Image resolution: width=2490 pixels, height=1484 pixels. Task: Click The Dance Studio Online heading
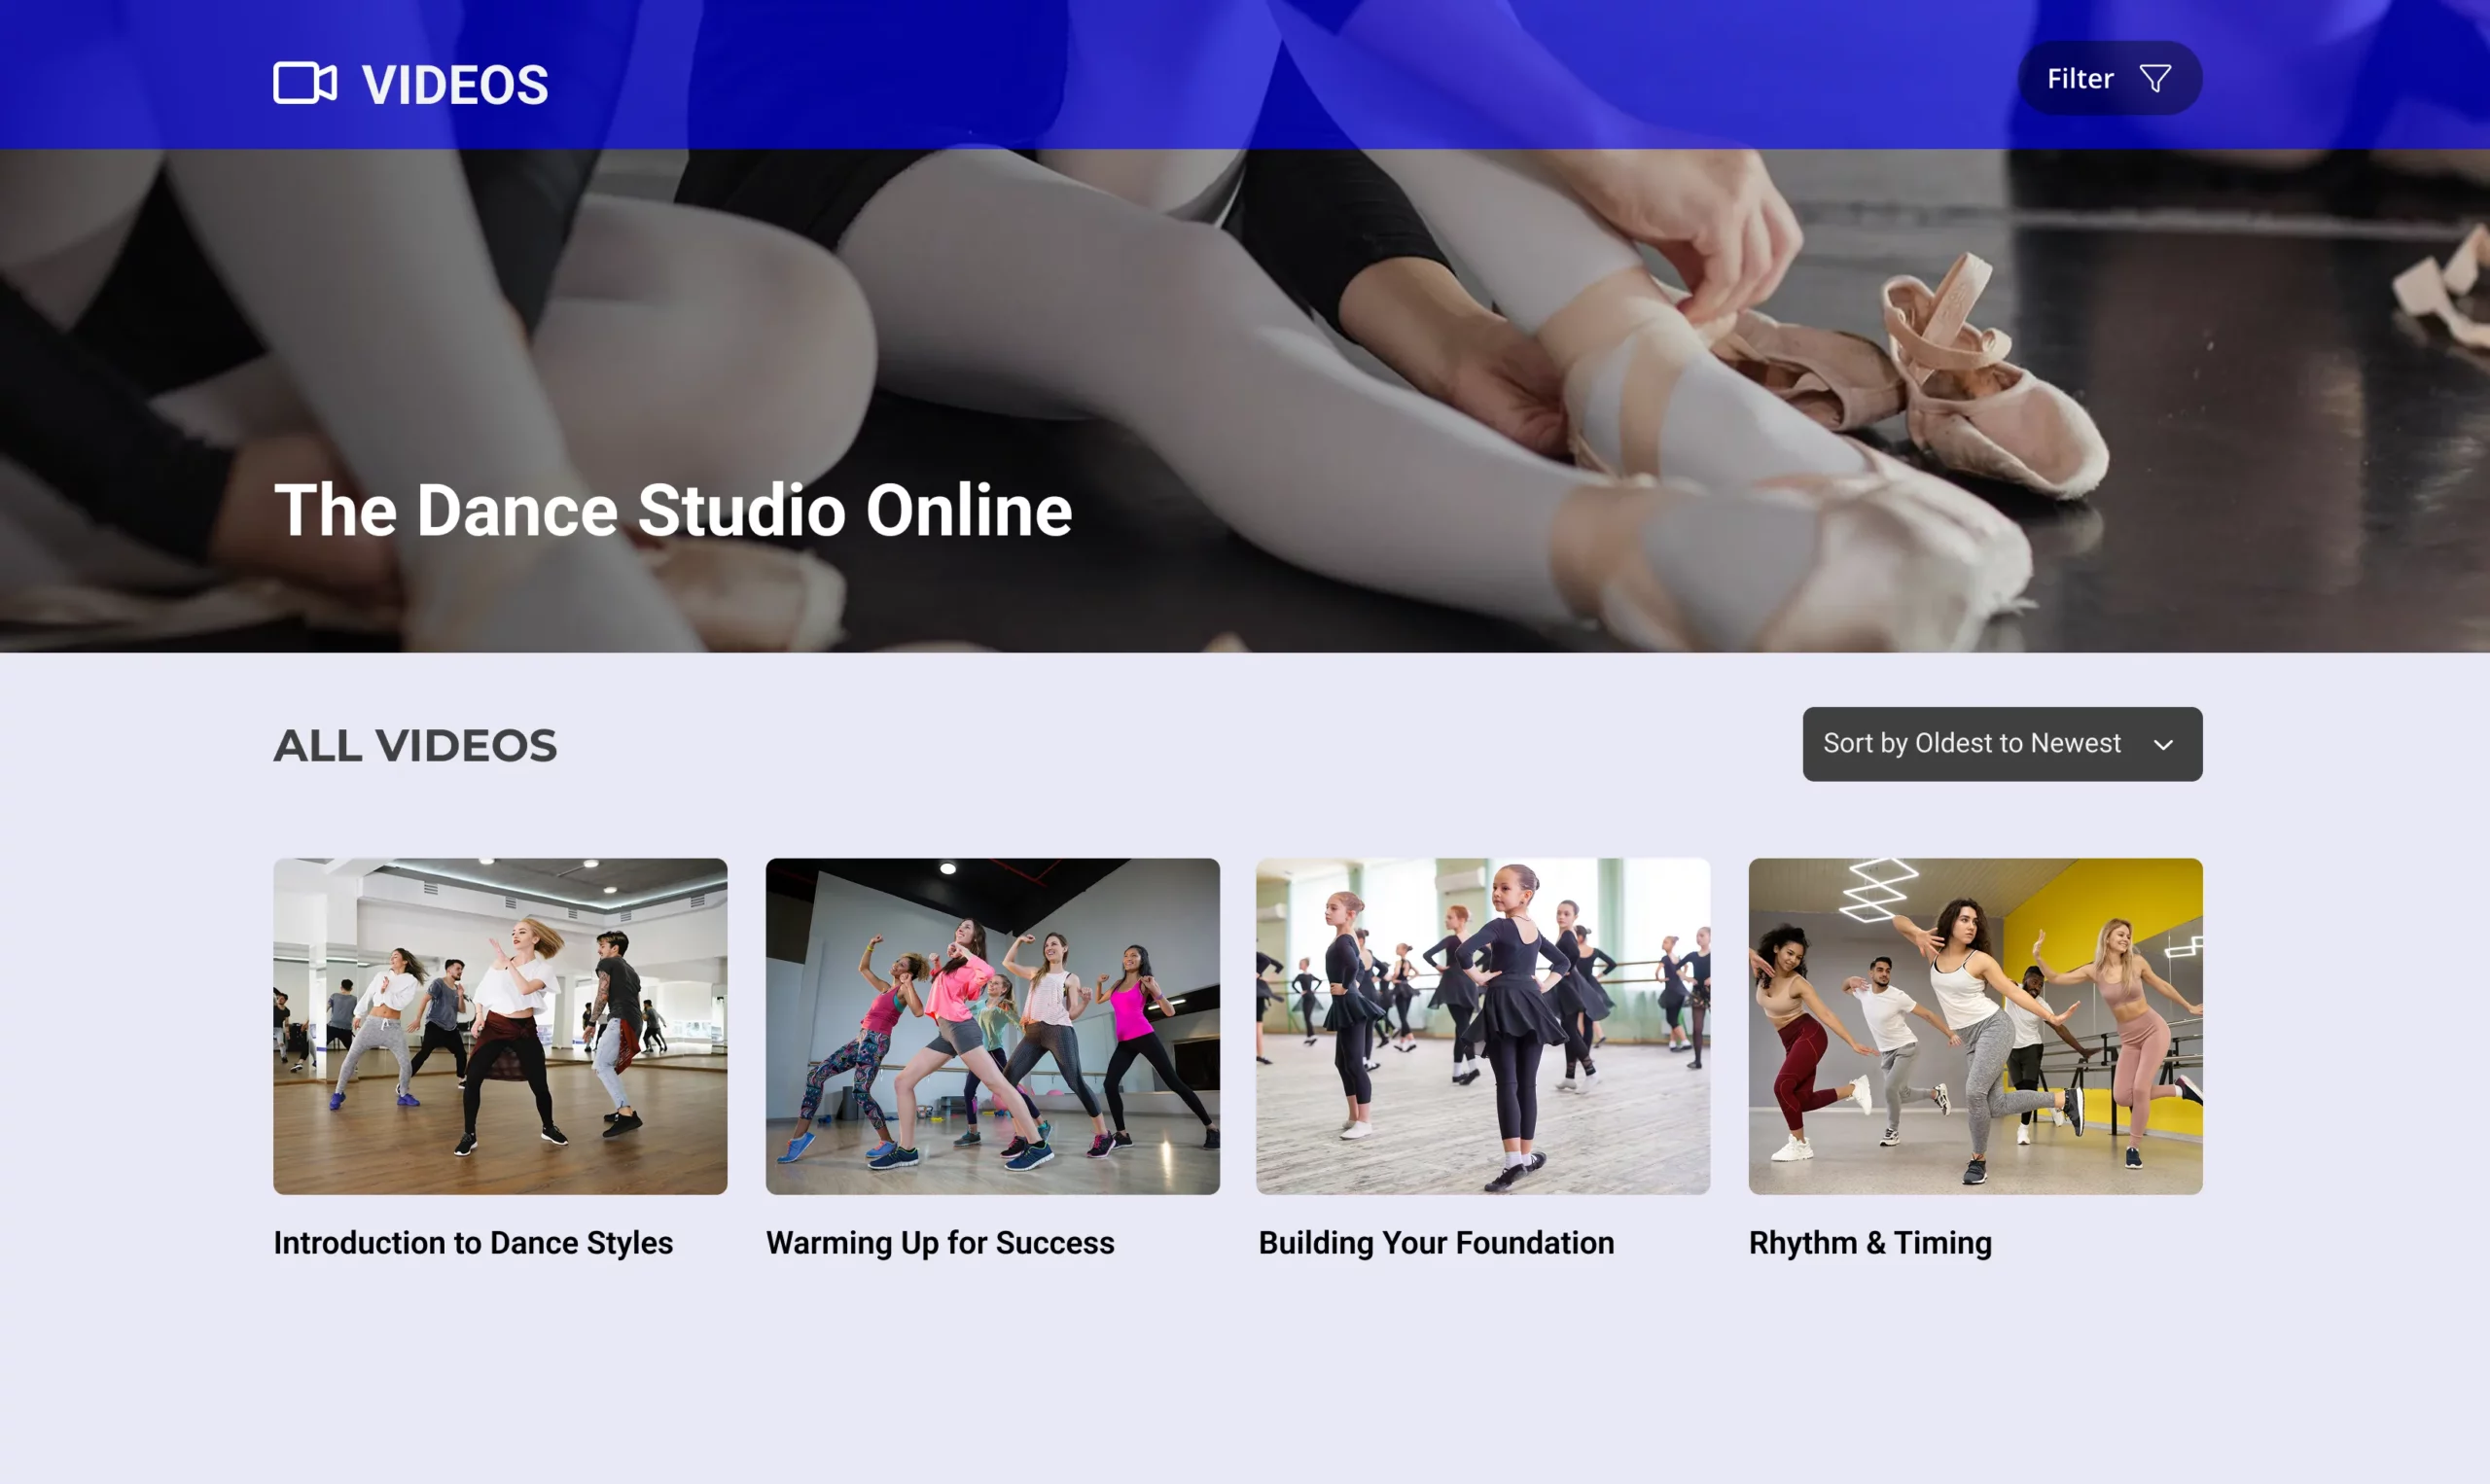pos(672,510)
